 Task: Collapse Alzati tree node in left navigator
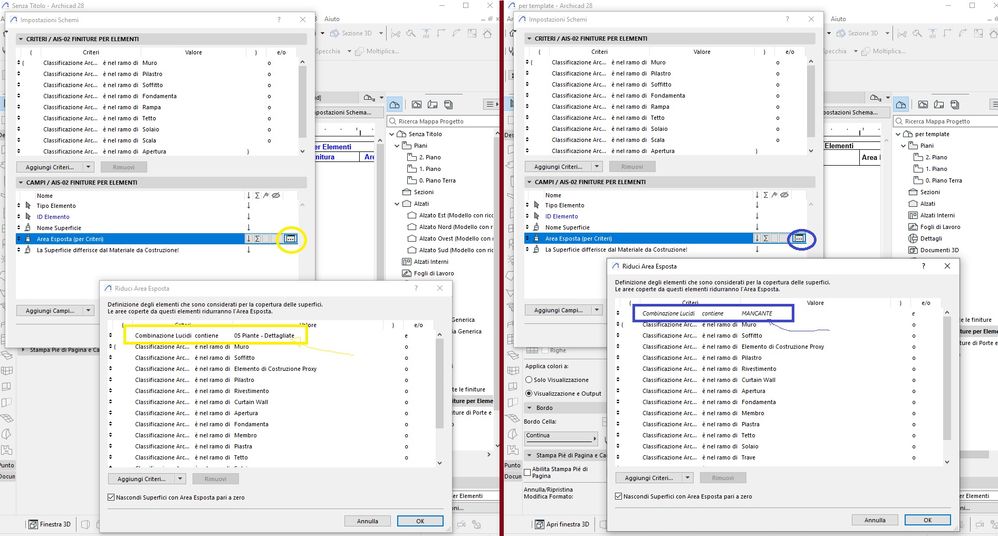[397, 204]
